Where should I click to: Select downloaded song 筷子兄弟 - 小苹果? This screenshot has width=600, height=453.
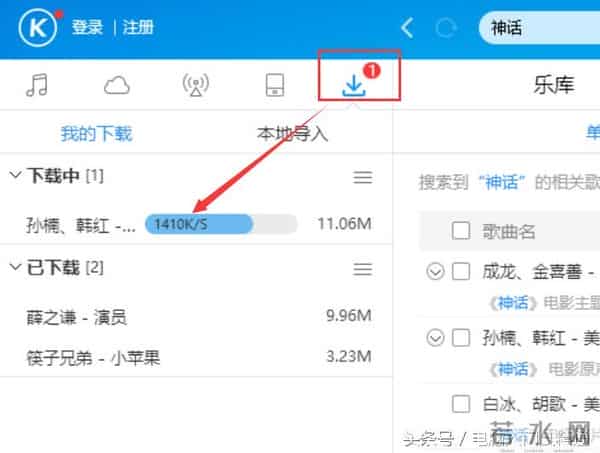(93, 358)
